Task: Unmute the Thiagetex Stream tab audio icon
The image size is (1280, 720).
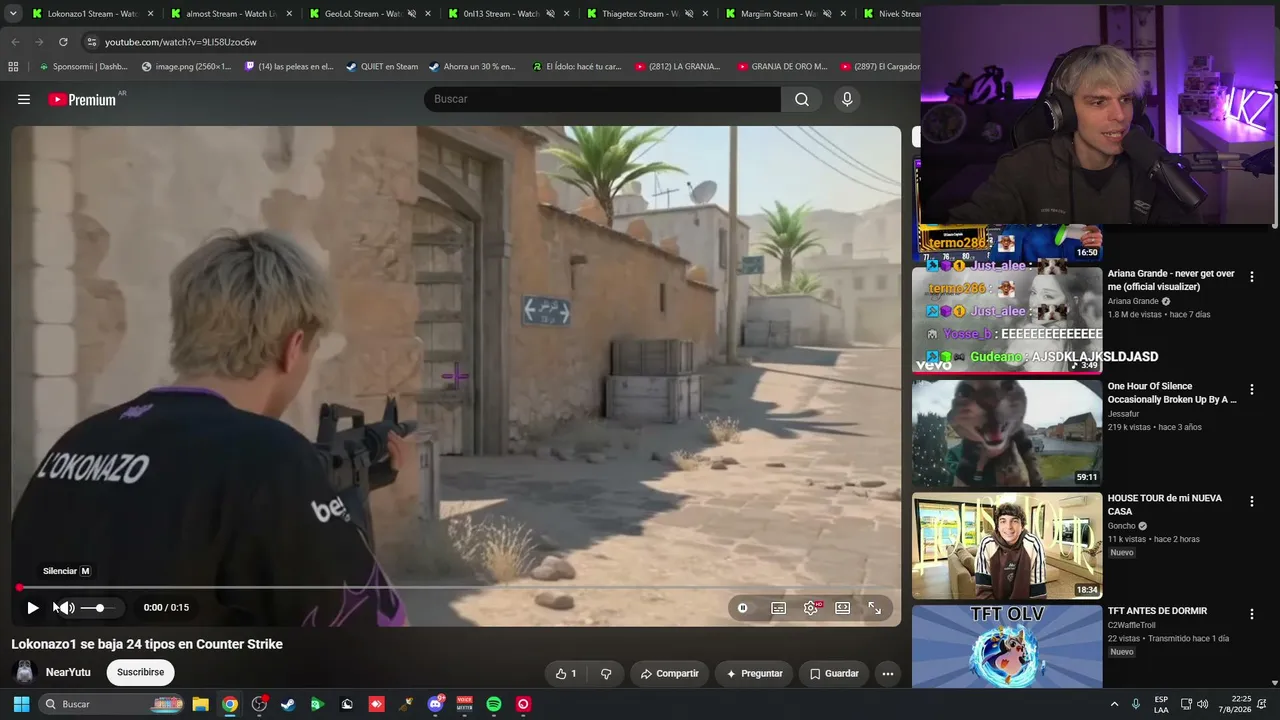Action: [689, 14]
